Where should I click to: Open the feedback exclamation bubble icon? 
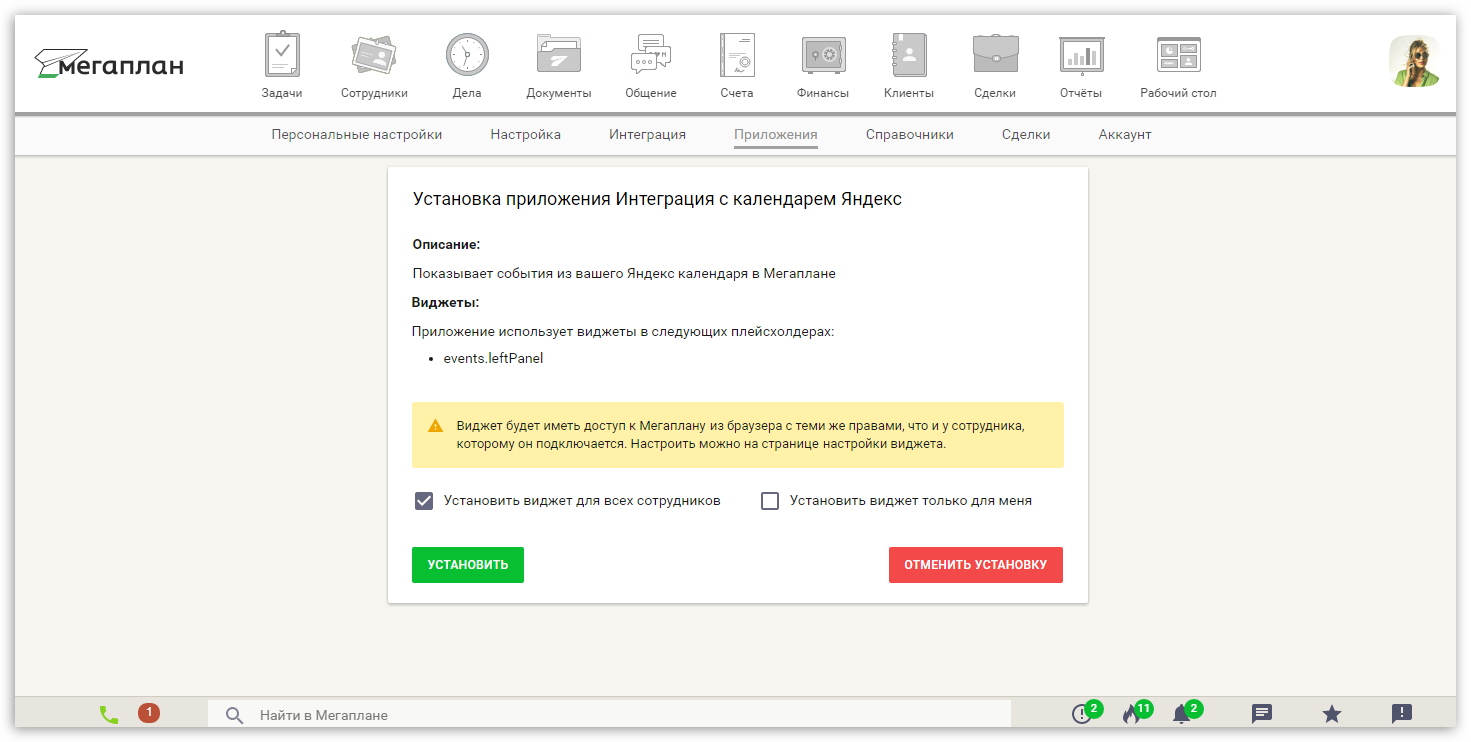pos(1402,714)
